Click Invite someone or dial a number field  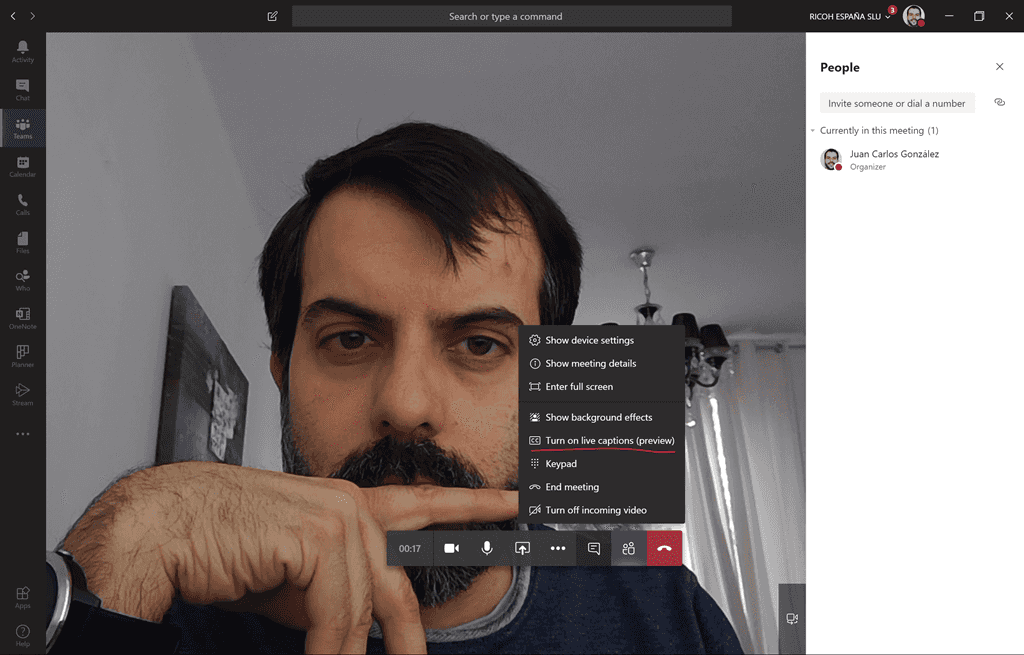[897, 103]
